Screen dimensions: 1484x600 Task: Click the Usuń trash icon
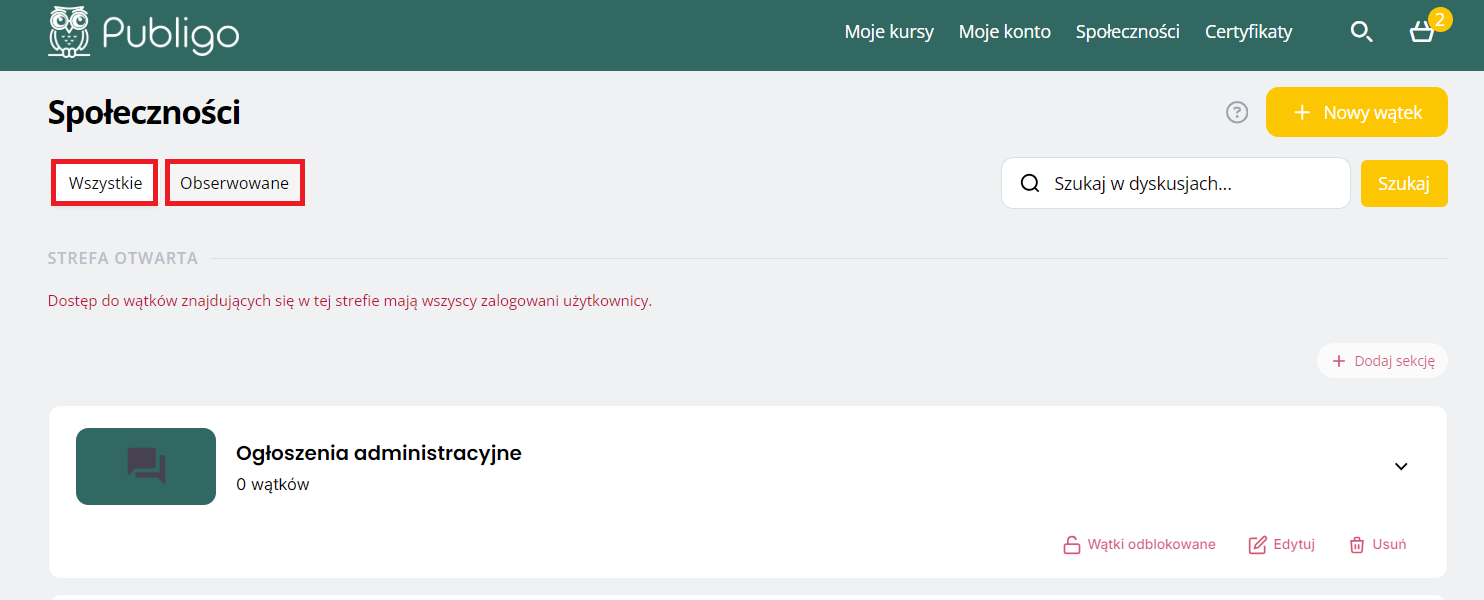pos(1357,545)
